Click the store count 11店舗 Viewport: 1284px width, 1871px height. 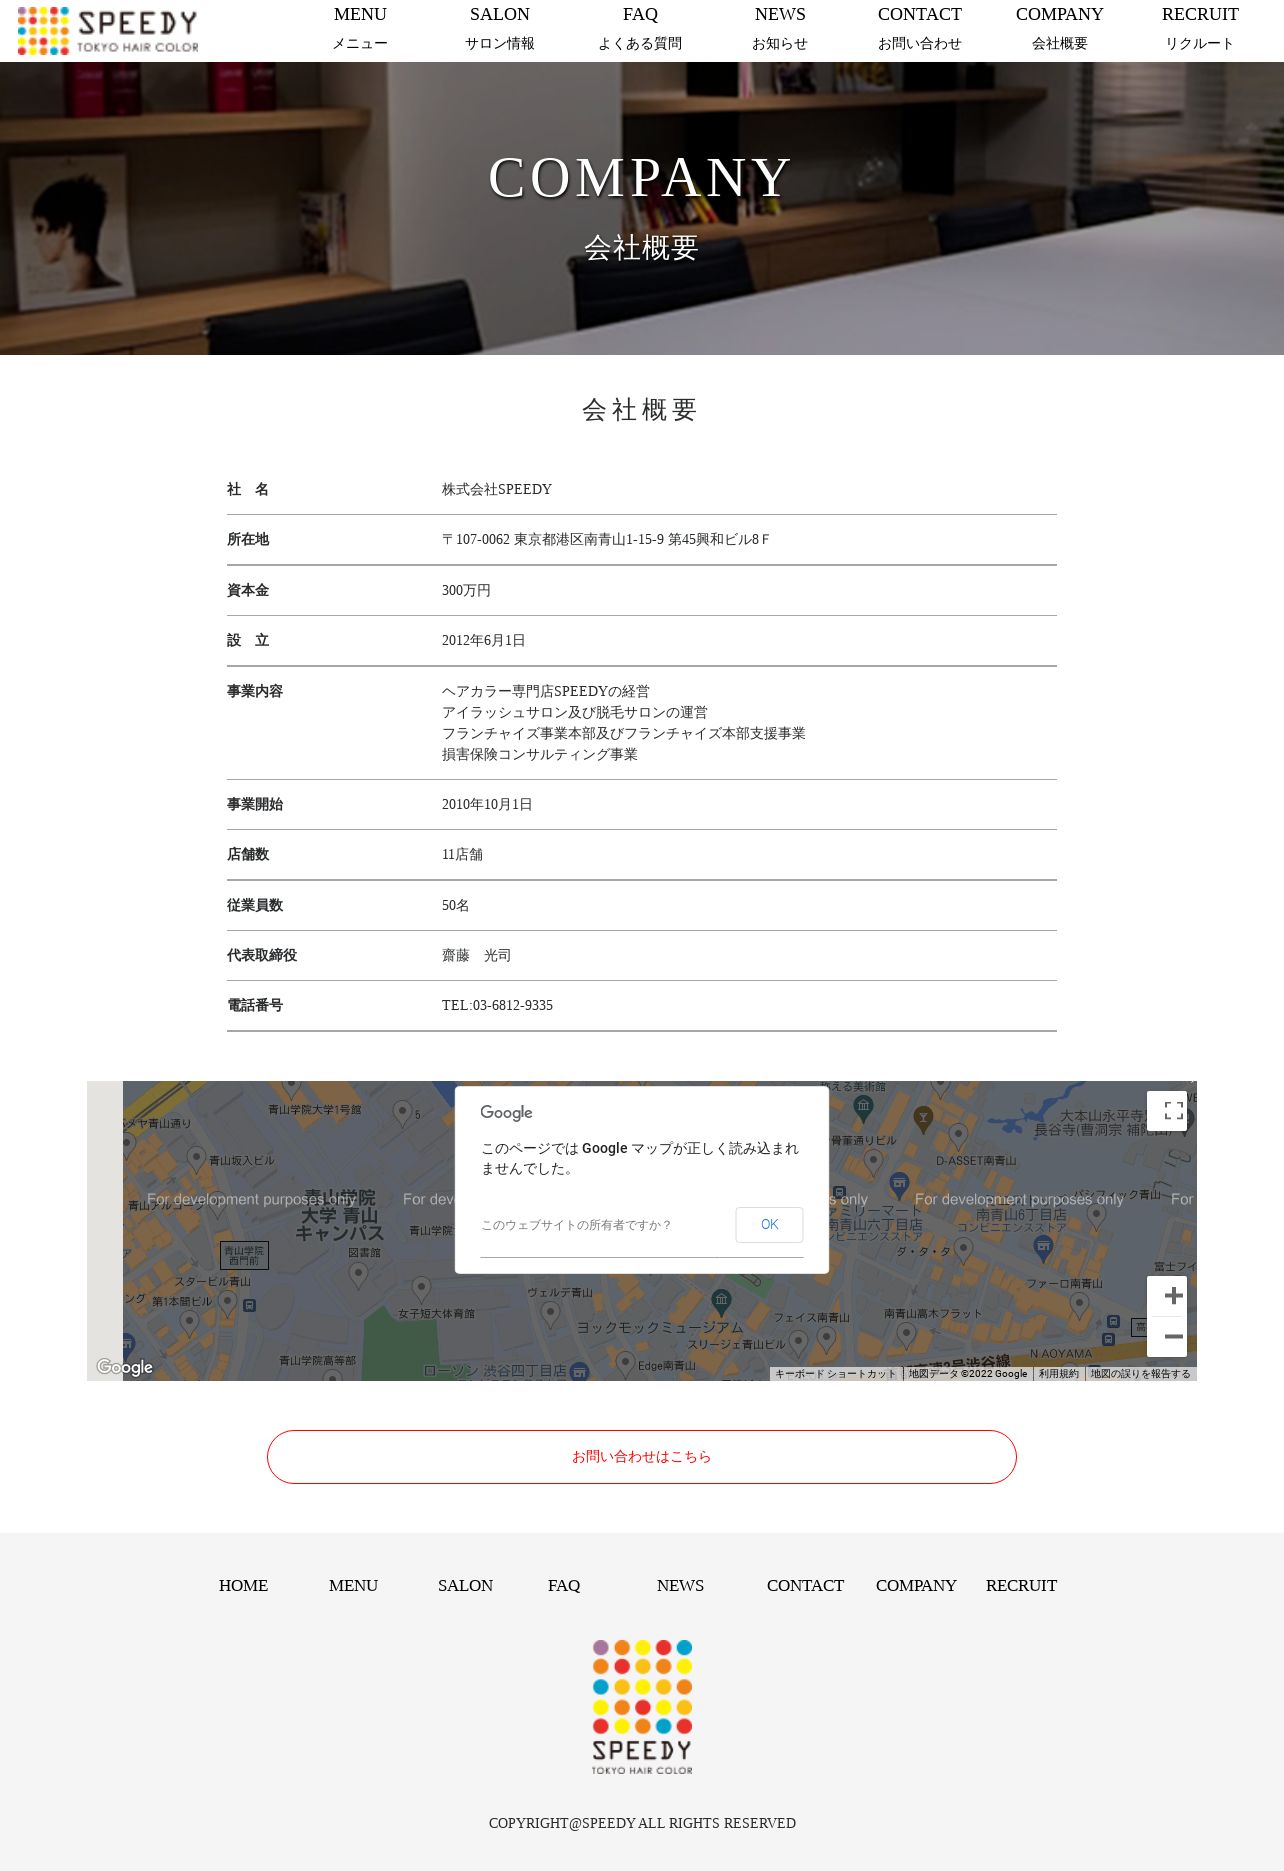pos(462,854)
